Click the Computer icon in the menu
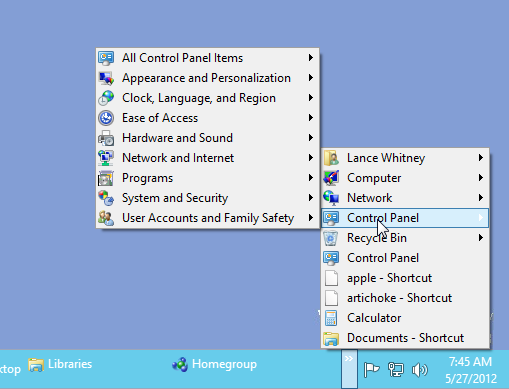 (331, 178)
